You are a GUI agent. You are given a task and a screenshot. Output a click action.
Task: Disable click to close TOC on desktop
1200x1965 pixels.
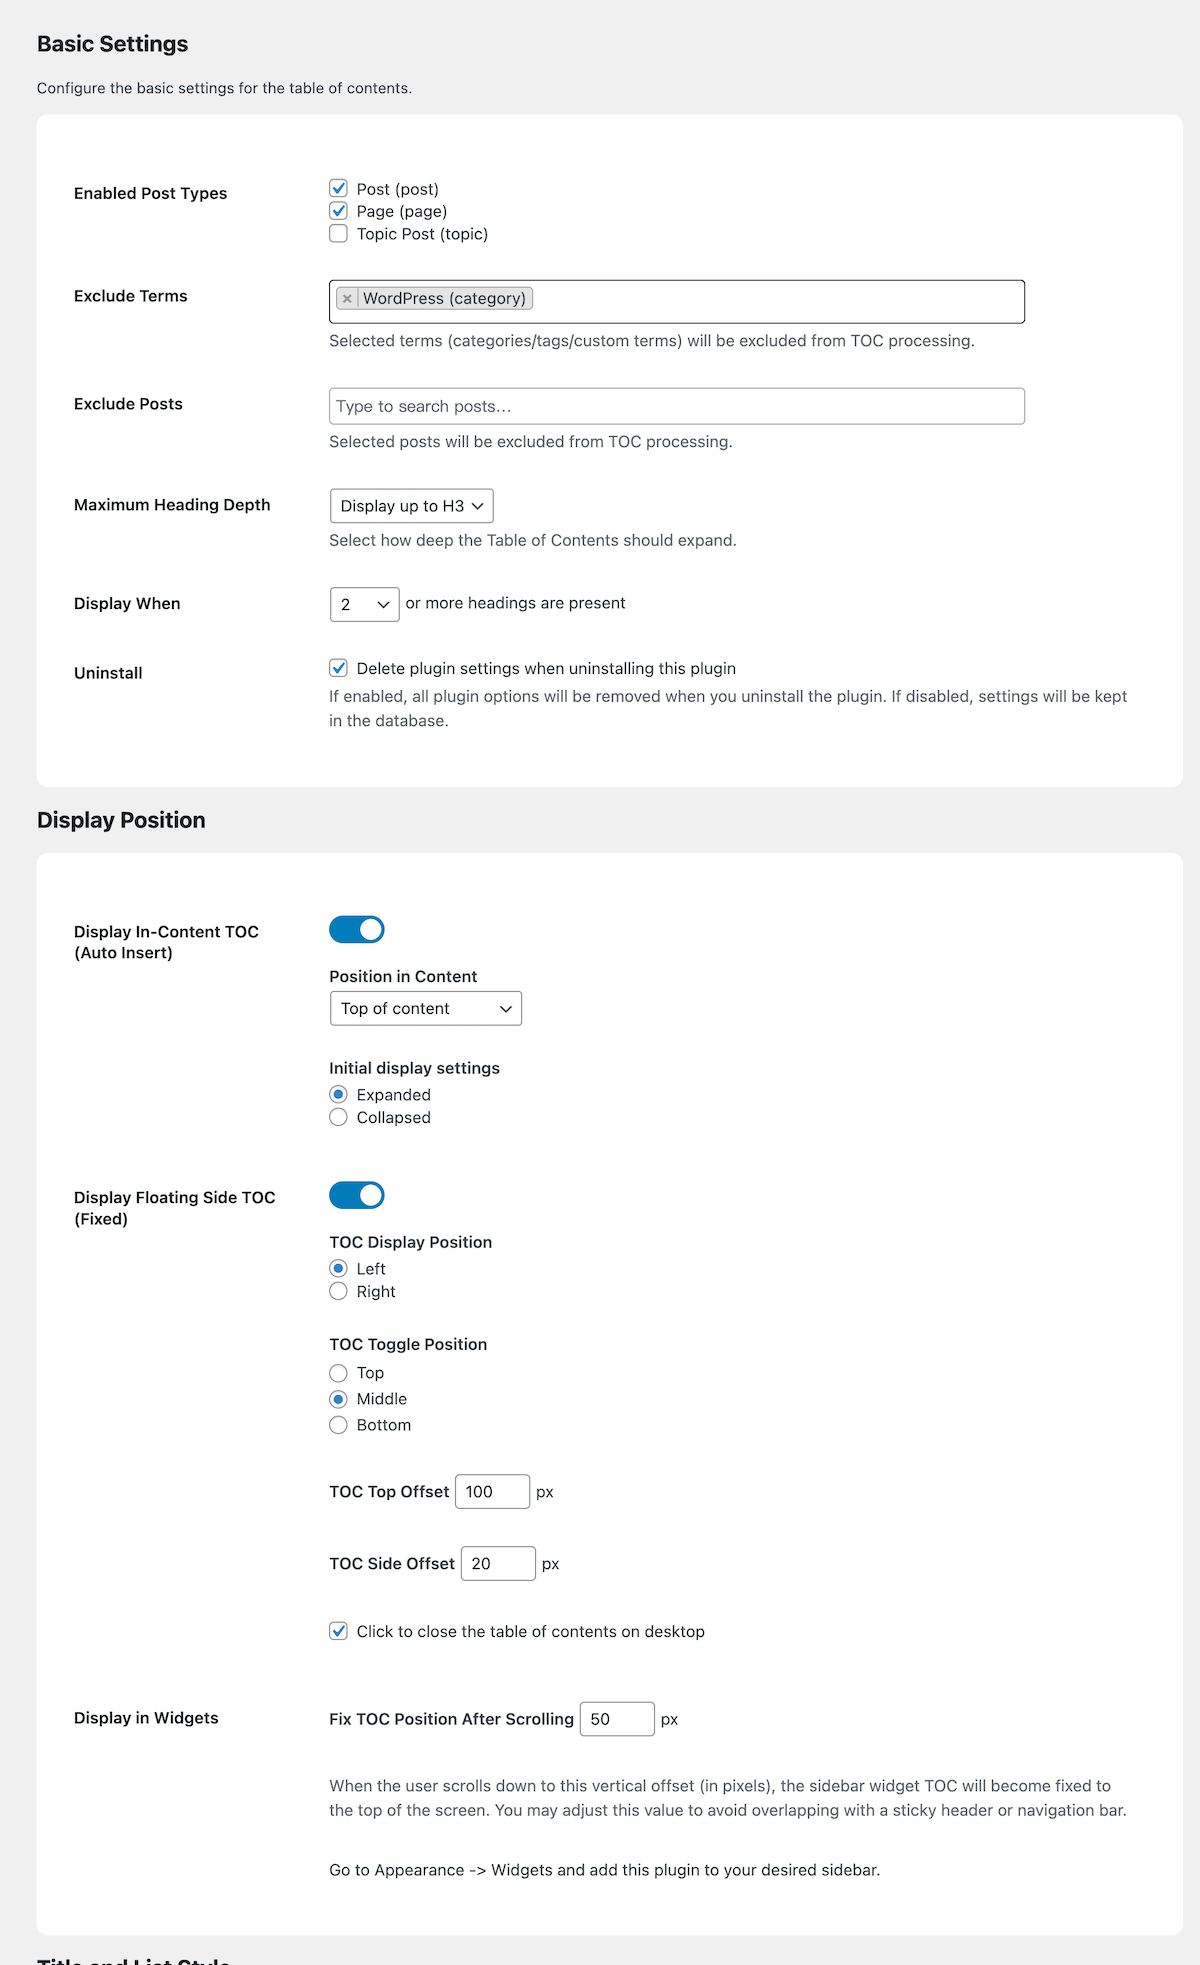pyautogui.click(x=338, y=1631)
